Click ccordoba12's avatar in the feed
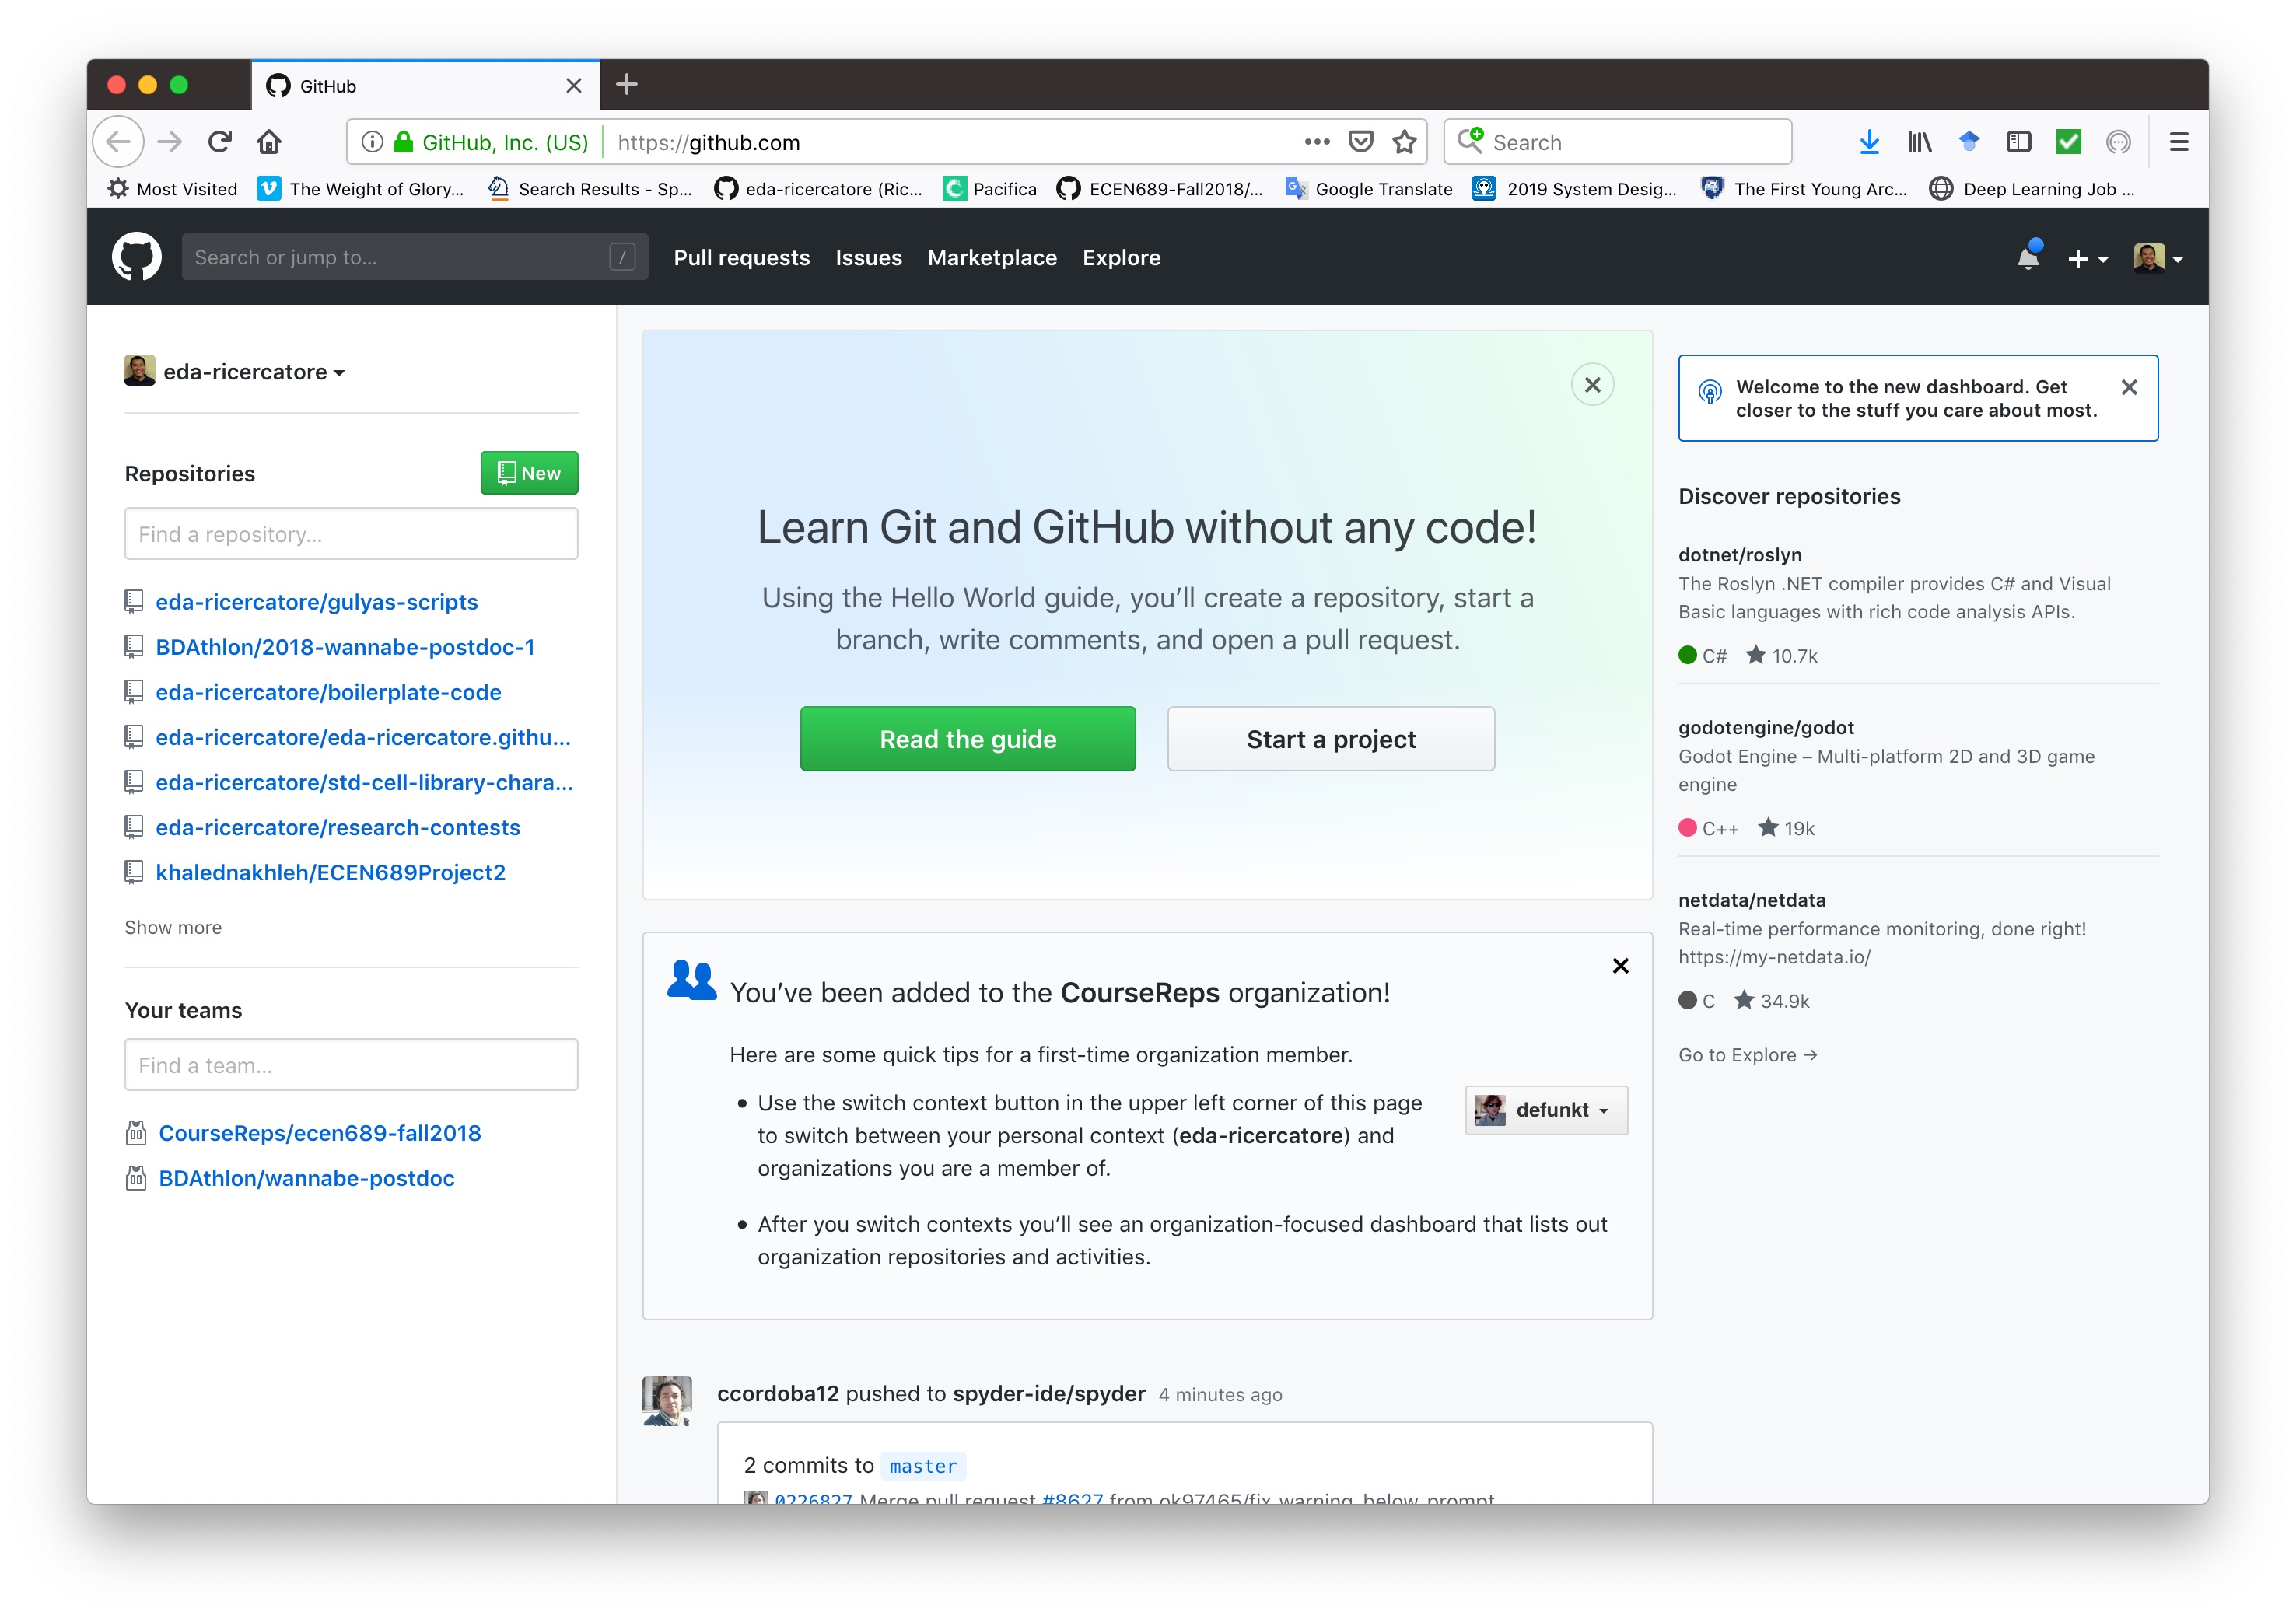2296x1619 pixels. (667, 1400)
